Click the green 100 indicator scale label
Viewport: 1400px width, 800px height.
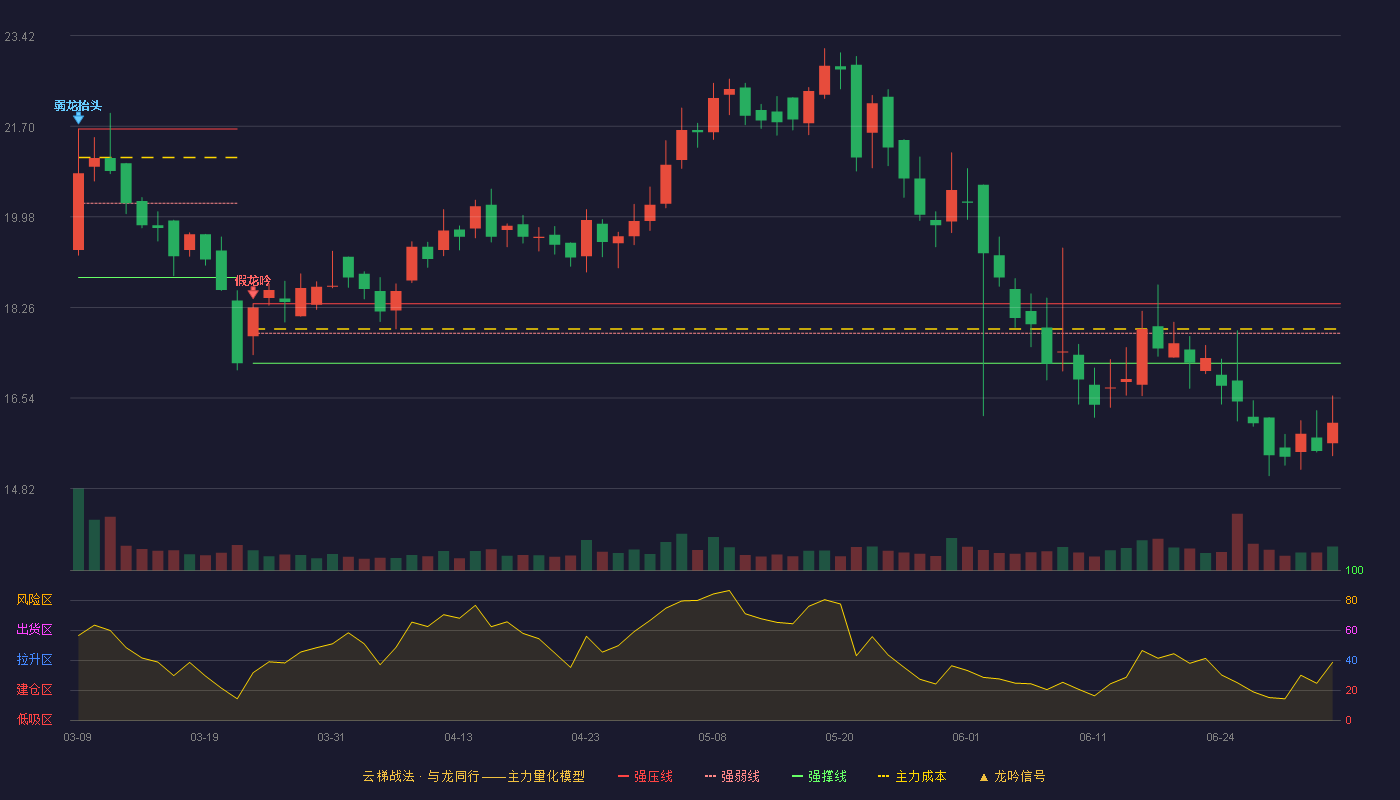click(1354, 570)
